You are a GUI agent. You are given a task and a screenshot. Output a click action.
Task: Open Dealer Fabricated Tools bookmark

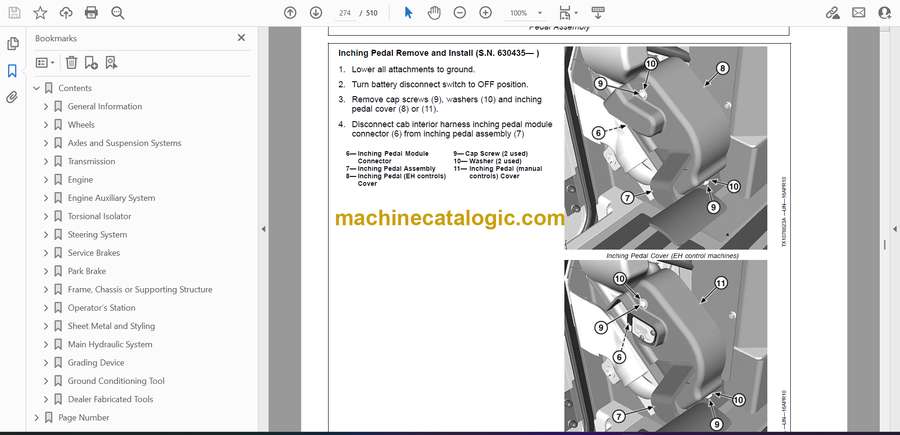point(110,399)
